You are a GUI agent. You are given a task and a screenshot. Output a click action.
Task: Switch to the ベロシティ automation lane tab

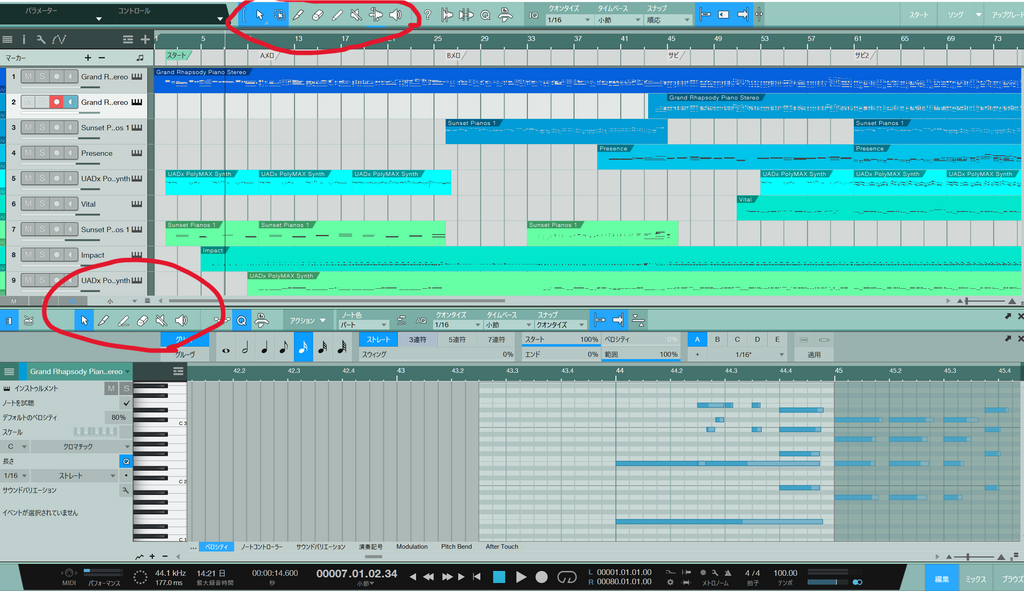217,547
